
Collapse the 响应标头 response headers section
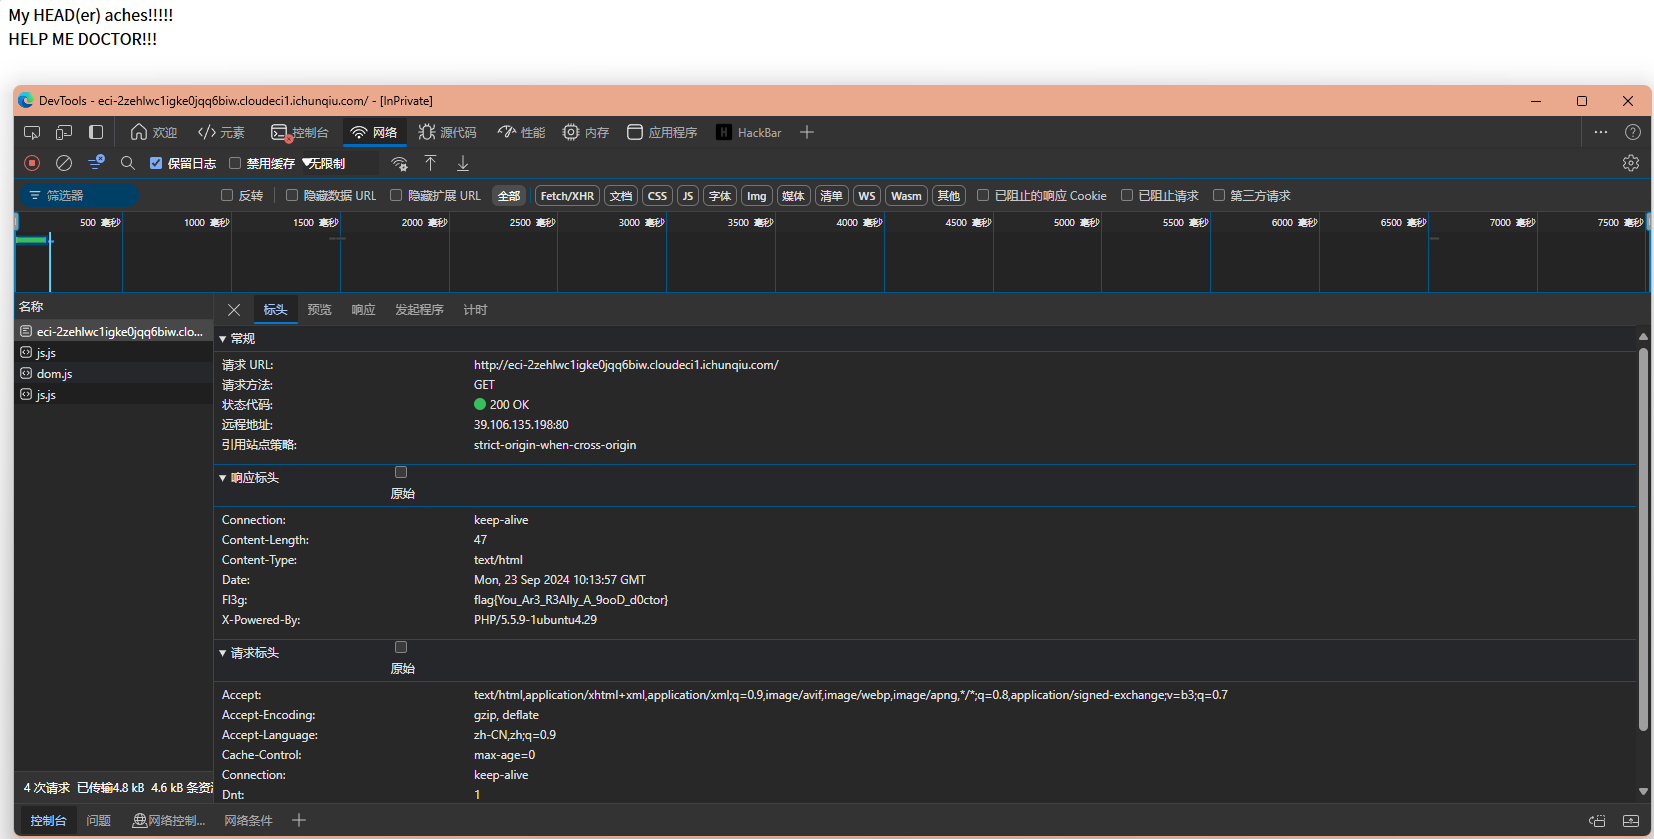(x=223, y=478)
